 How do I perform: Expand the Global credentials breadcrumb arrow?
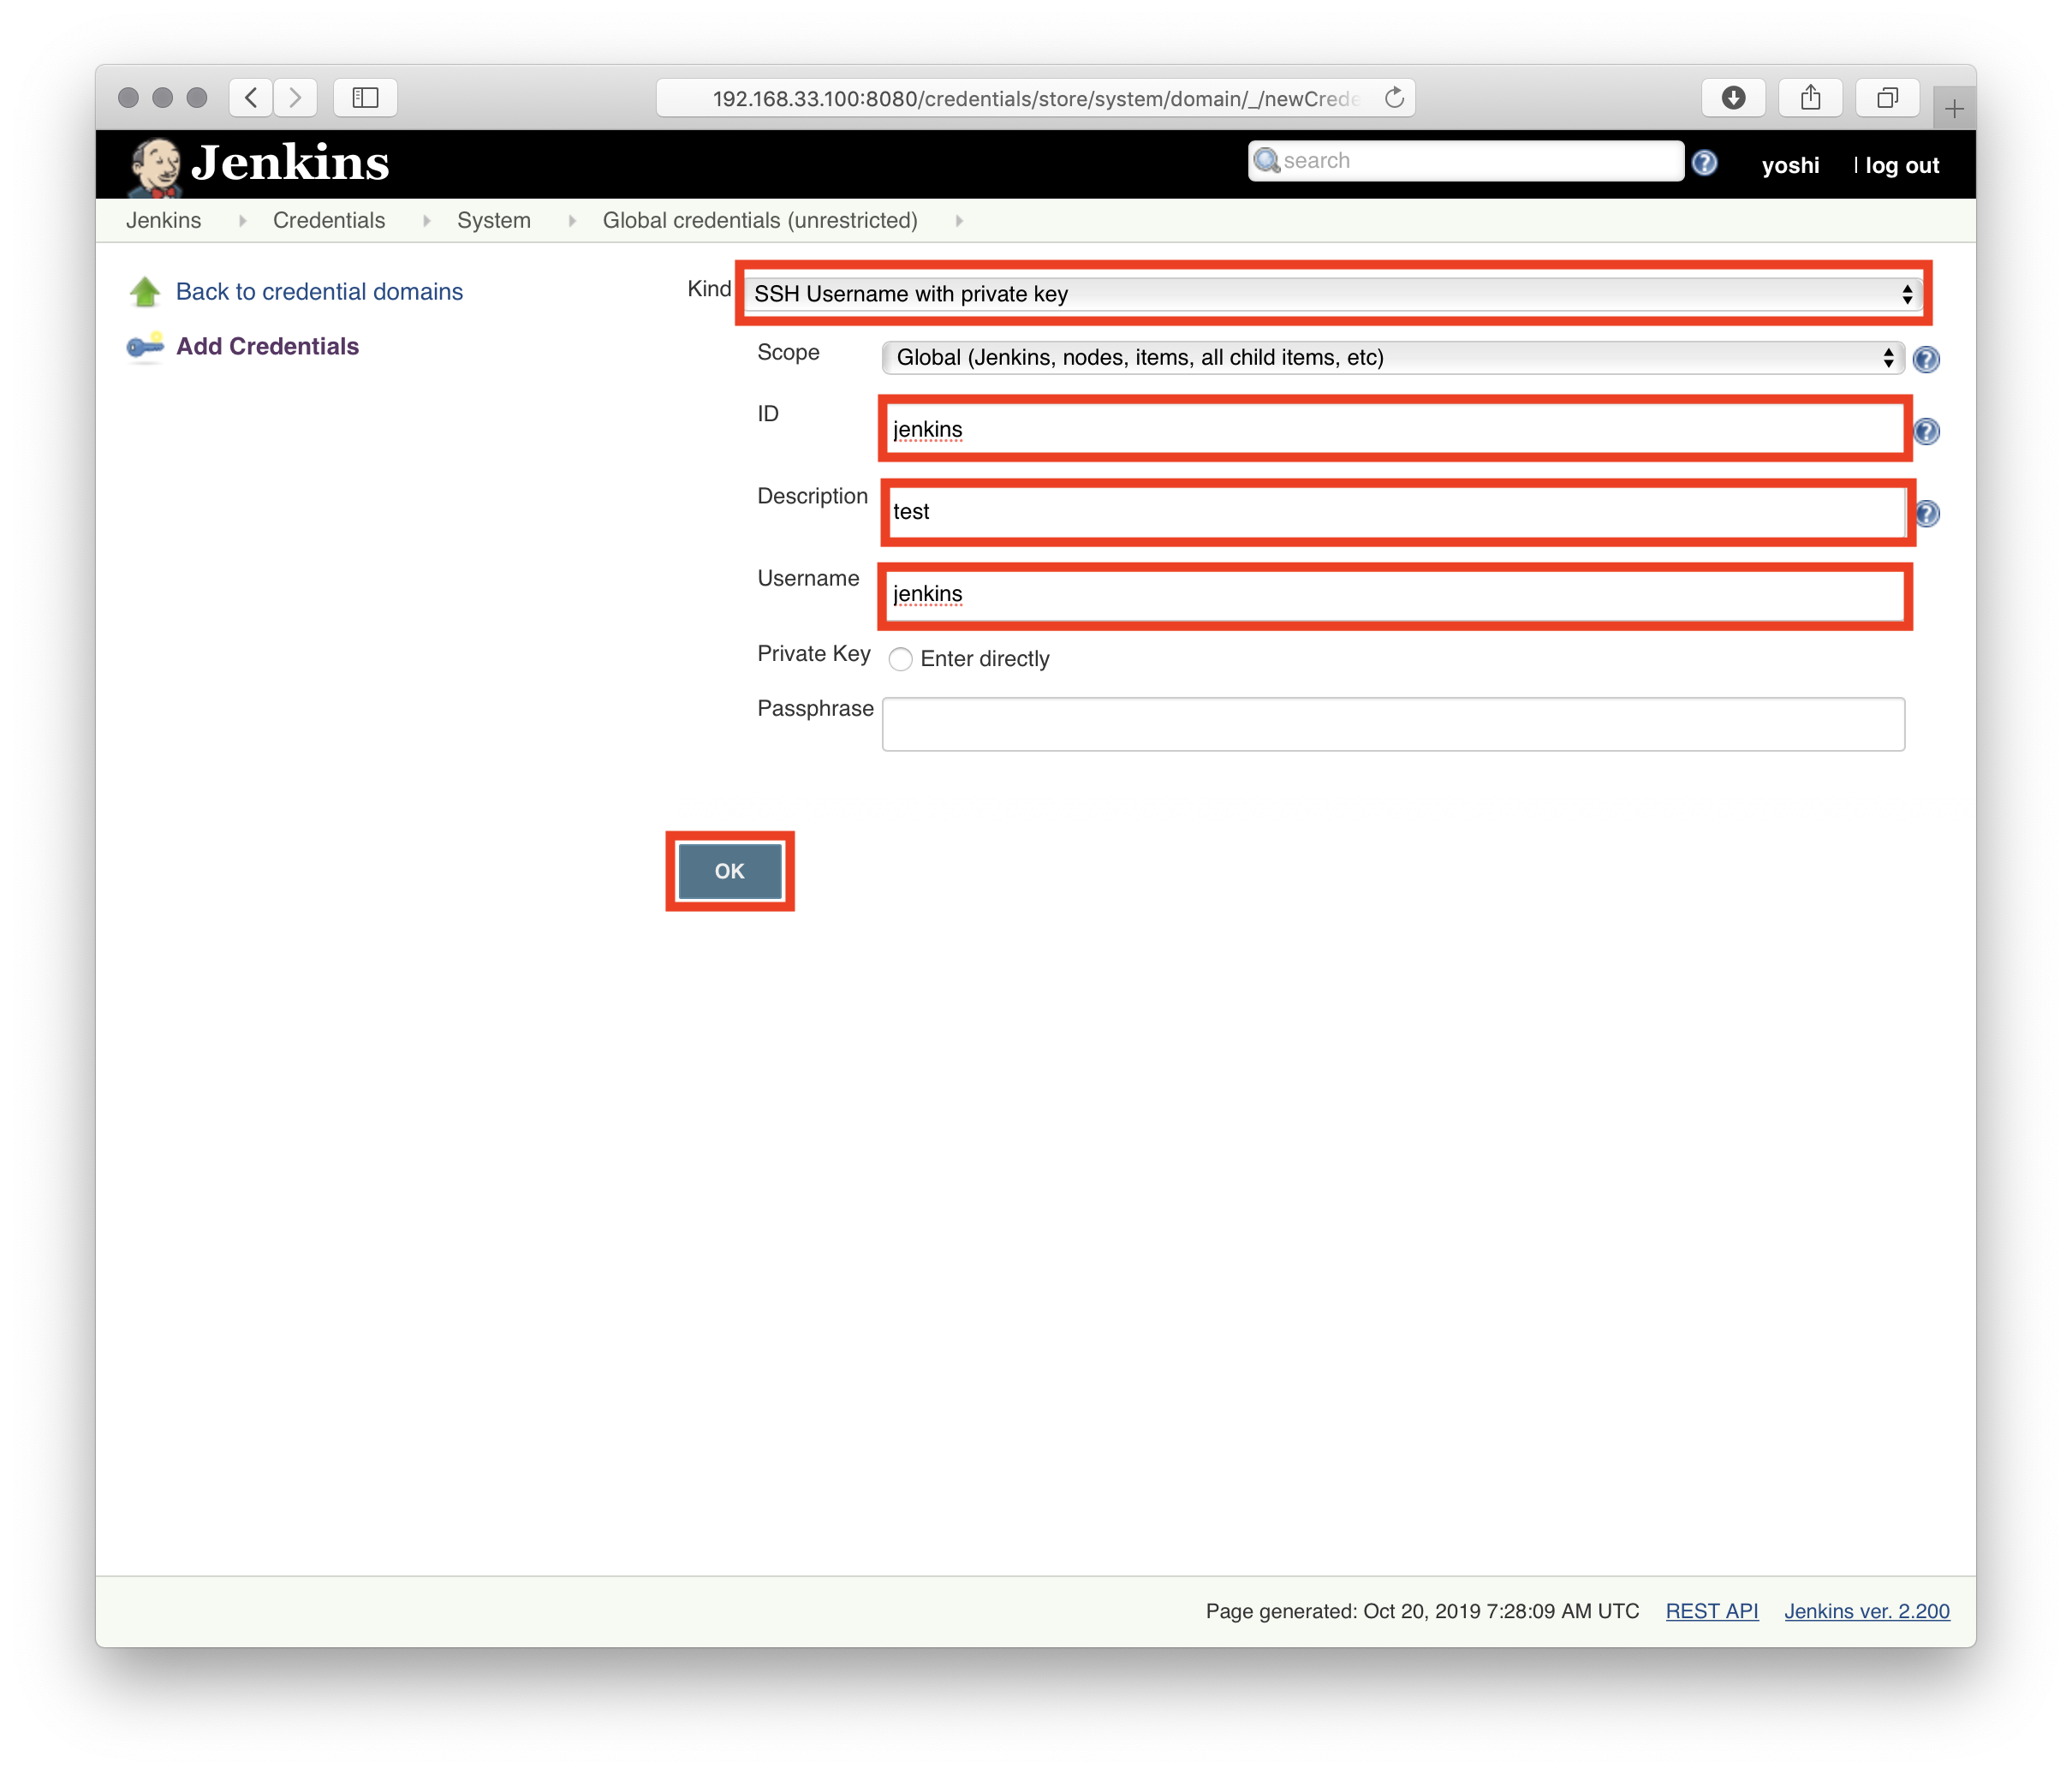pos(959,221)
